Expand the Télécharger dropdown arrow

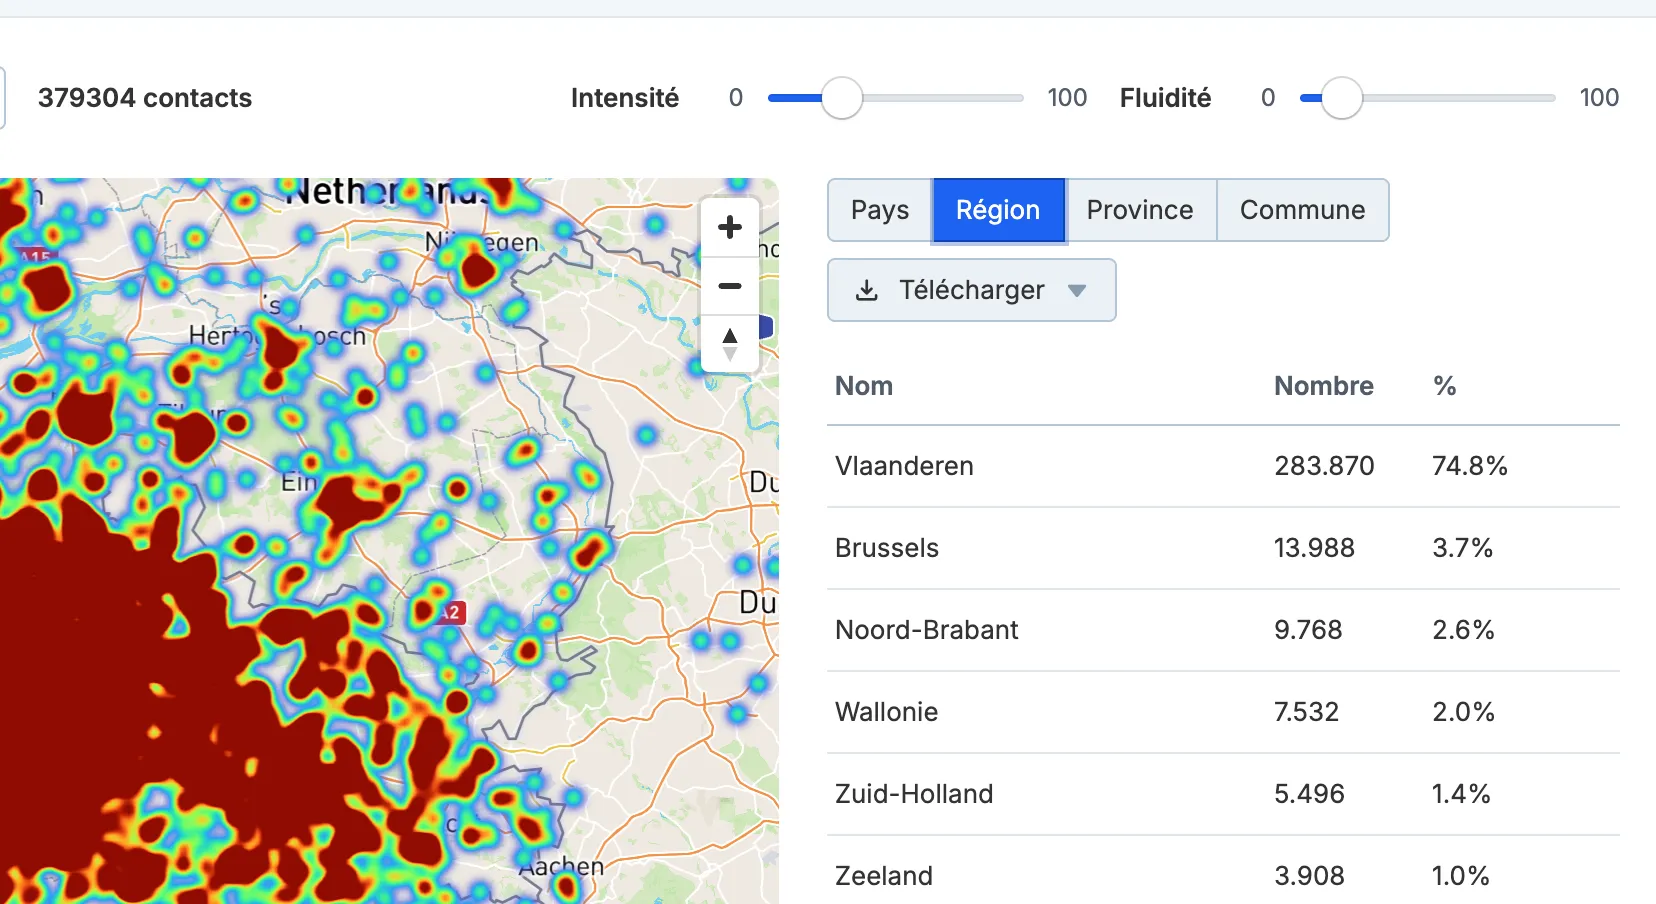[1077, 291]
